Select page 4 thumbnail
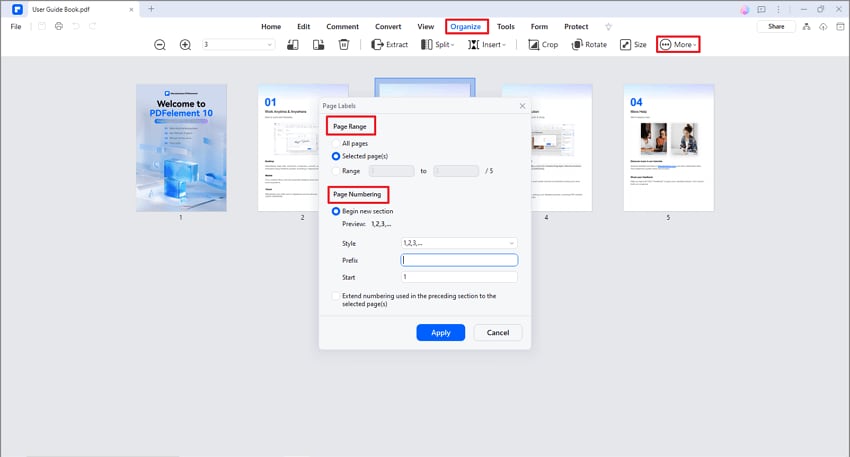 (562, 147)
